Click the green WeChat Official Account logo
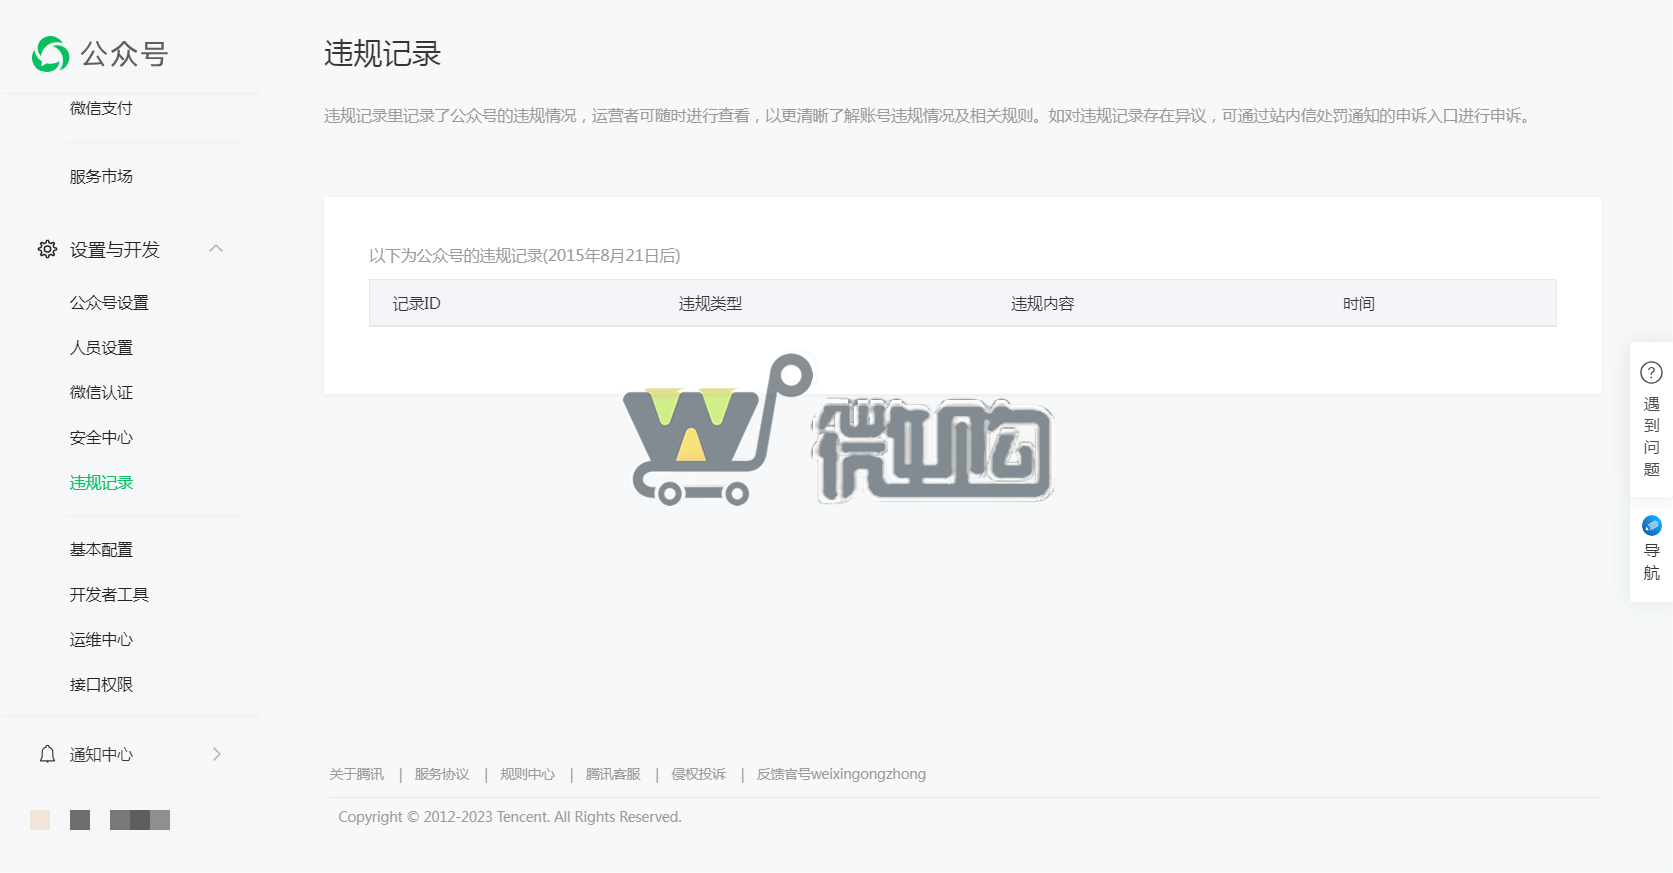 click(x=51, y=54)
